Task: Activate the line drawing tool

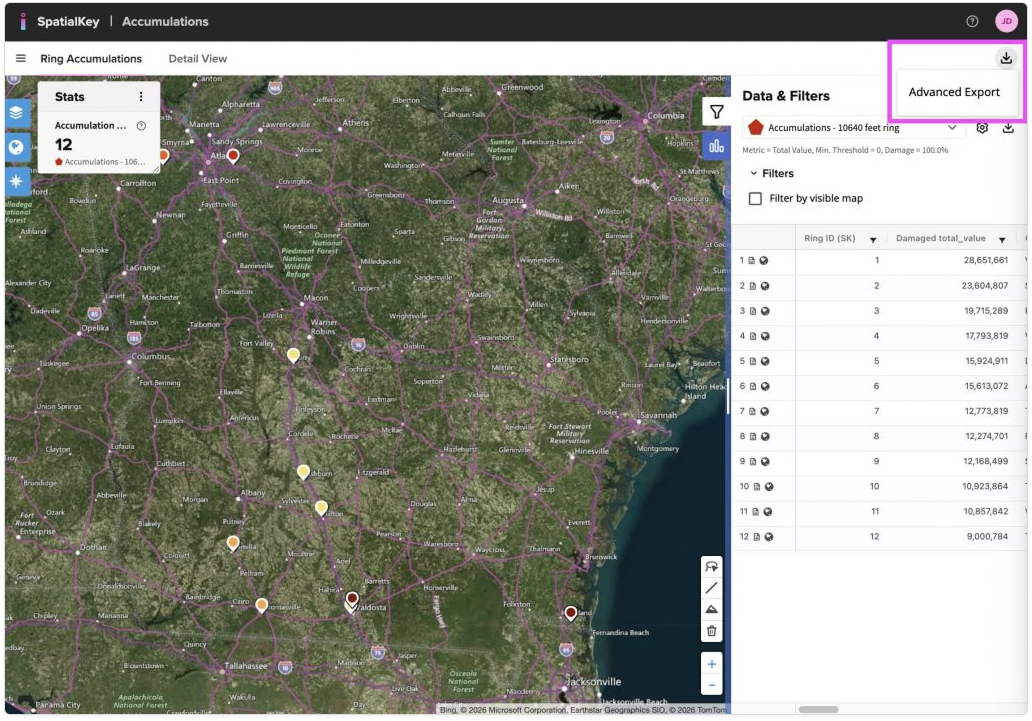Action: pyautogui.click(x=711, y=588)
